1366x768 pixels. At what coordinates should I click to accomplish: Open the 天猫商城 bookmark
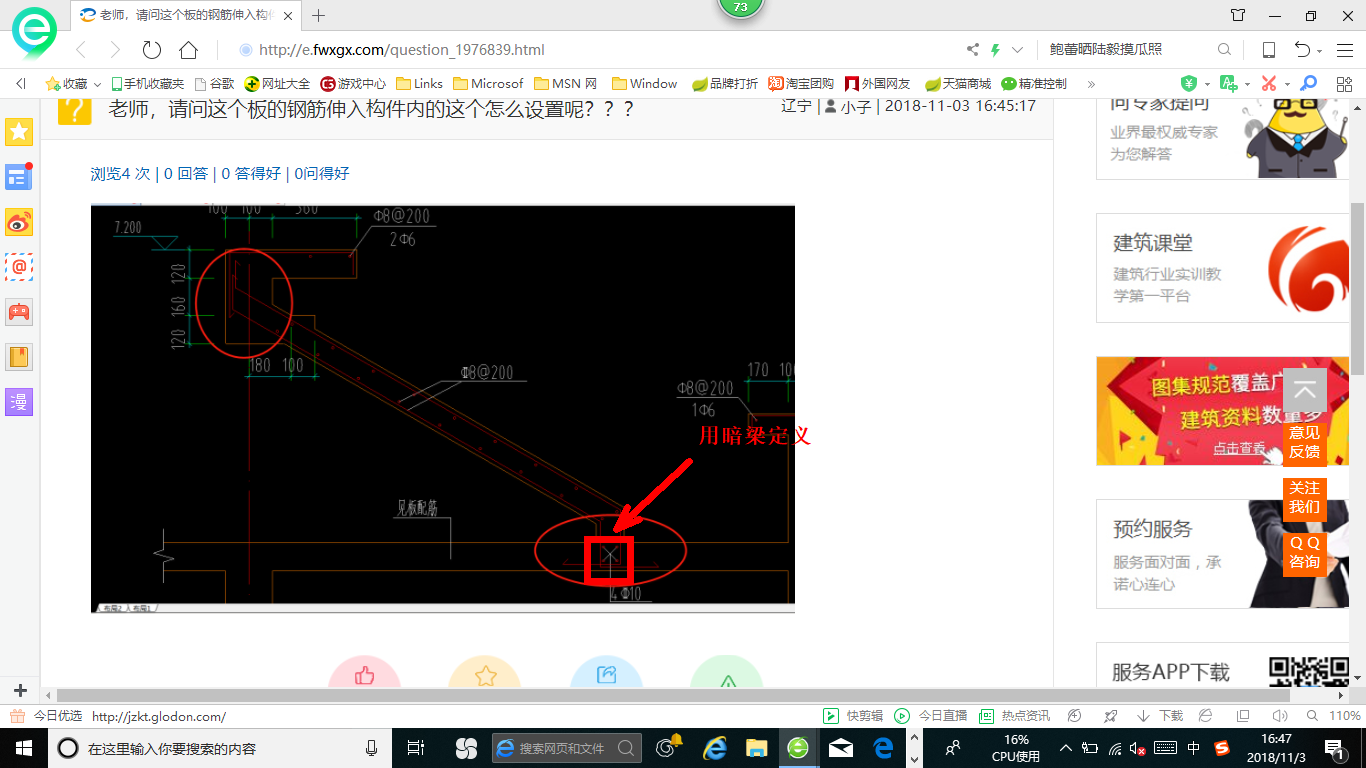coord(958,84)
